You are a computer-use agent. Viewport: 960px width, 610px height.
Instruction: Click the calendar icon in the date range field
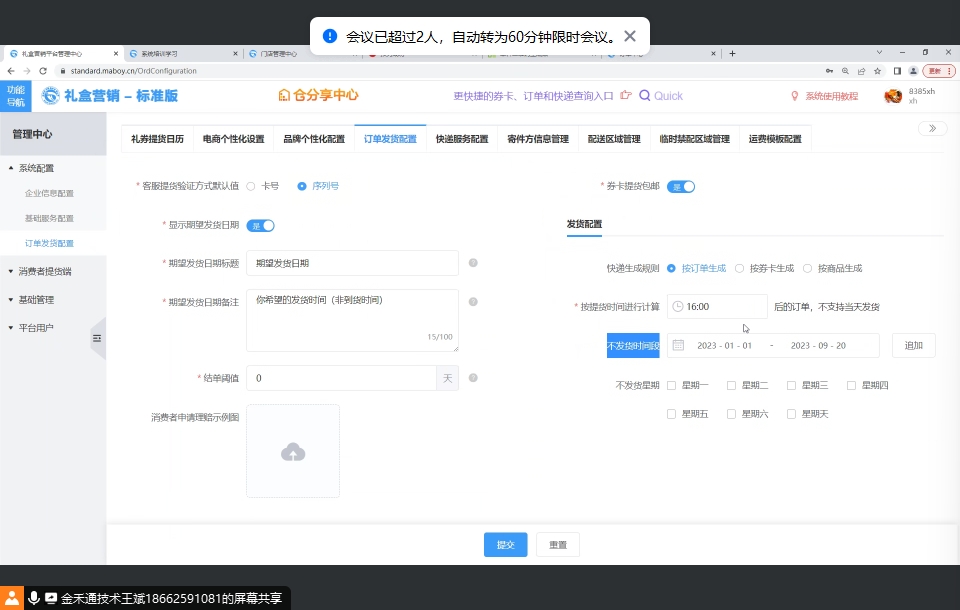tap(679, 345)
